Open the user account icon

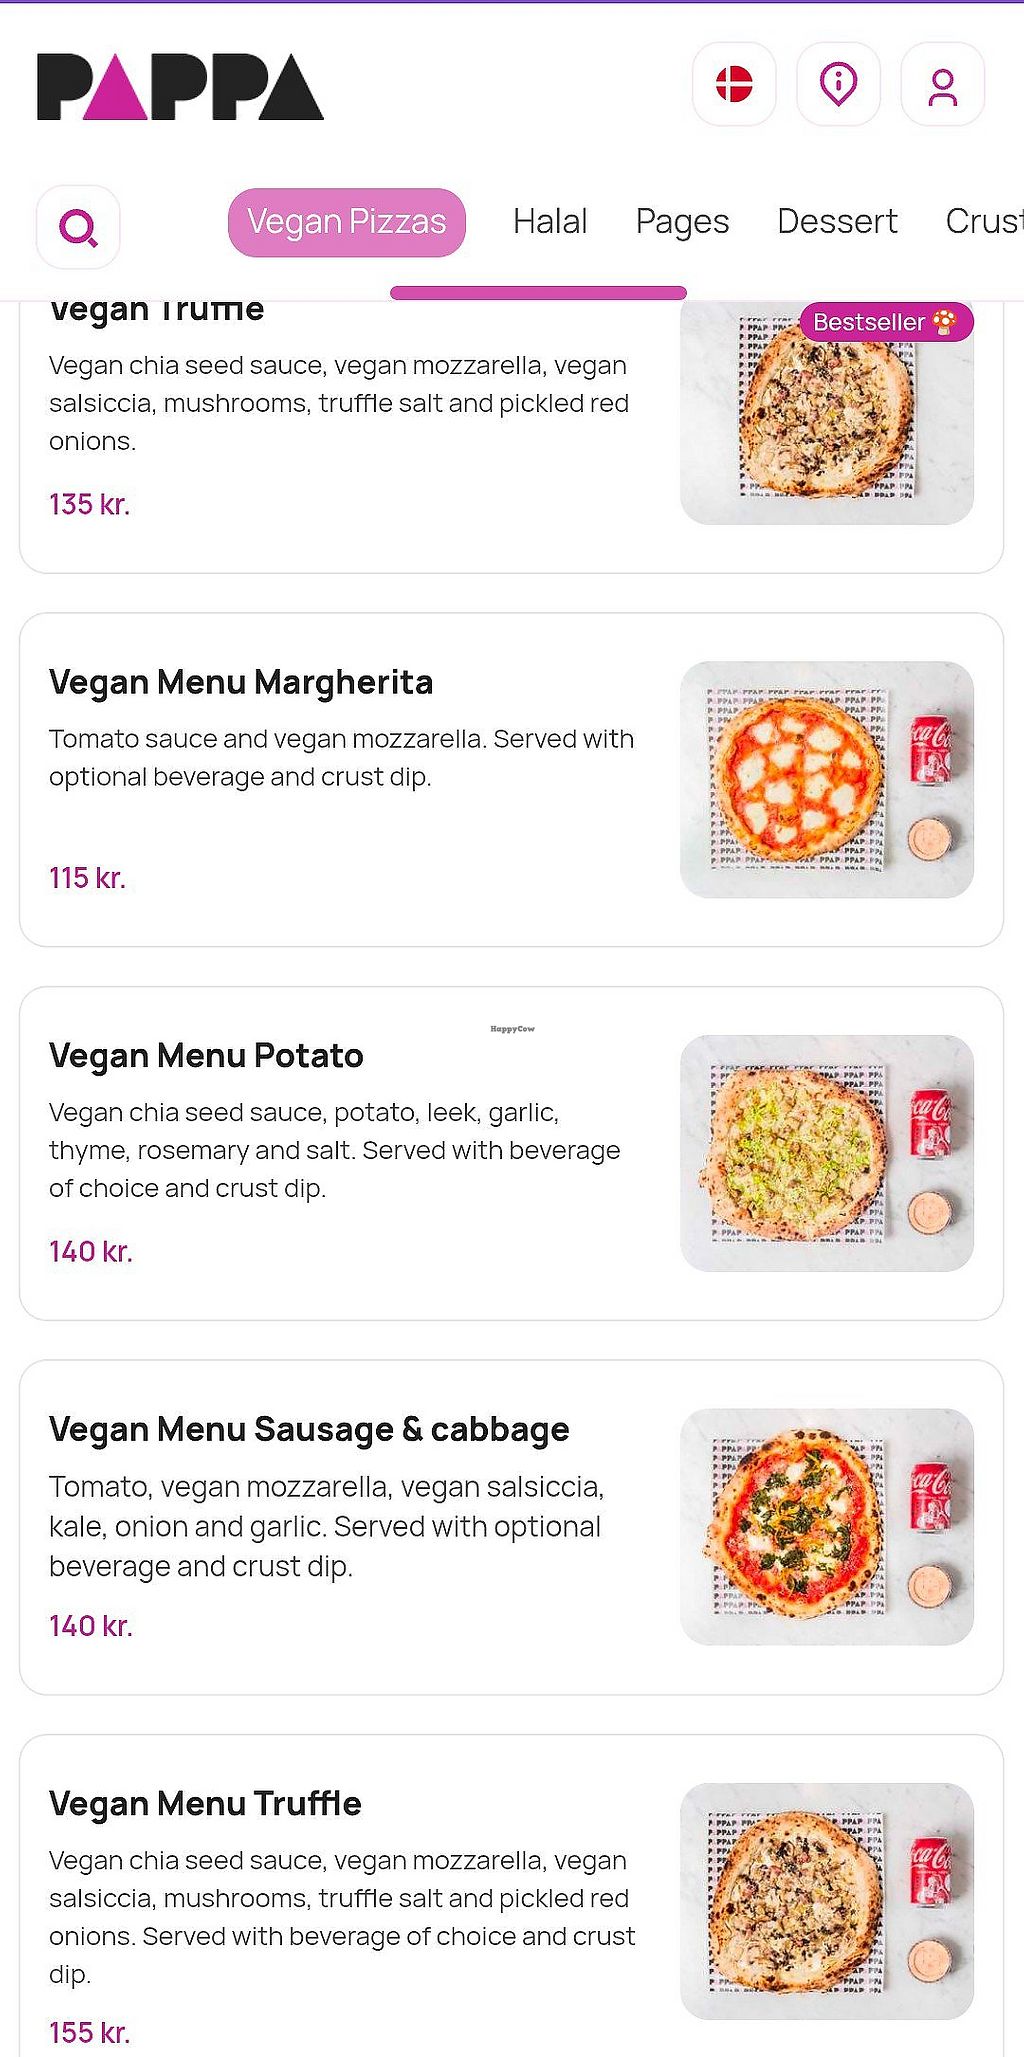[942, 86]
